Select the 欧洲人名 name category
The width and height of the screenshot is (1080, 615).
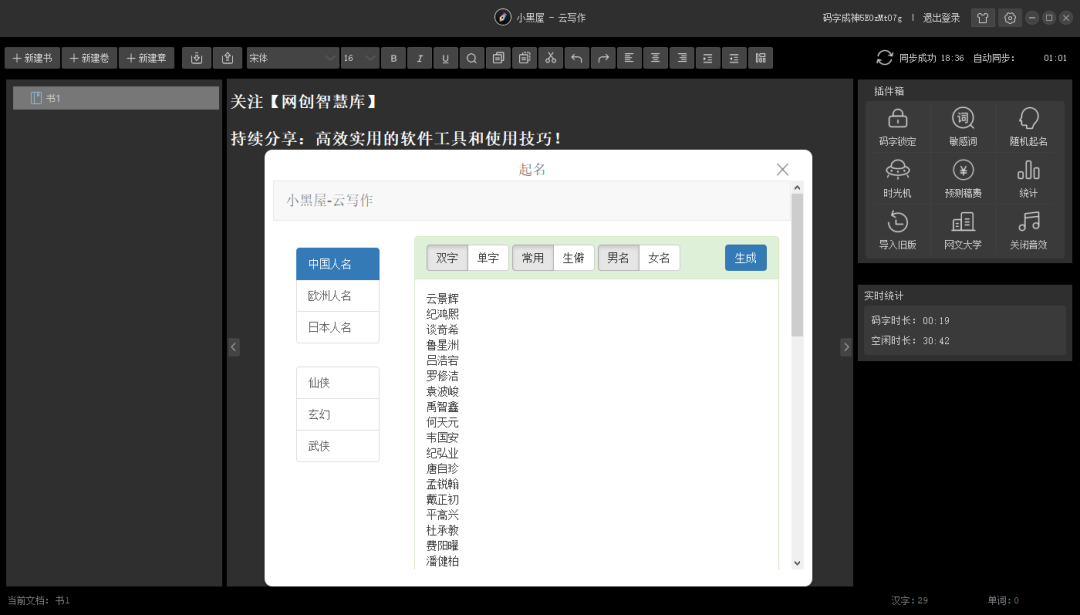(337, 295)
